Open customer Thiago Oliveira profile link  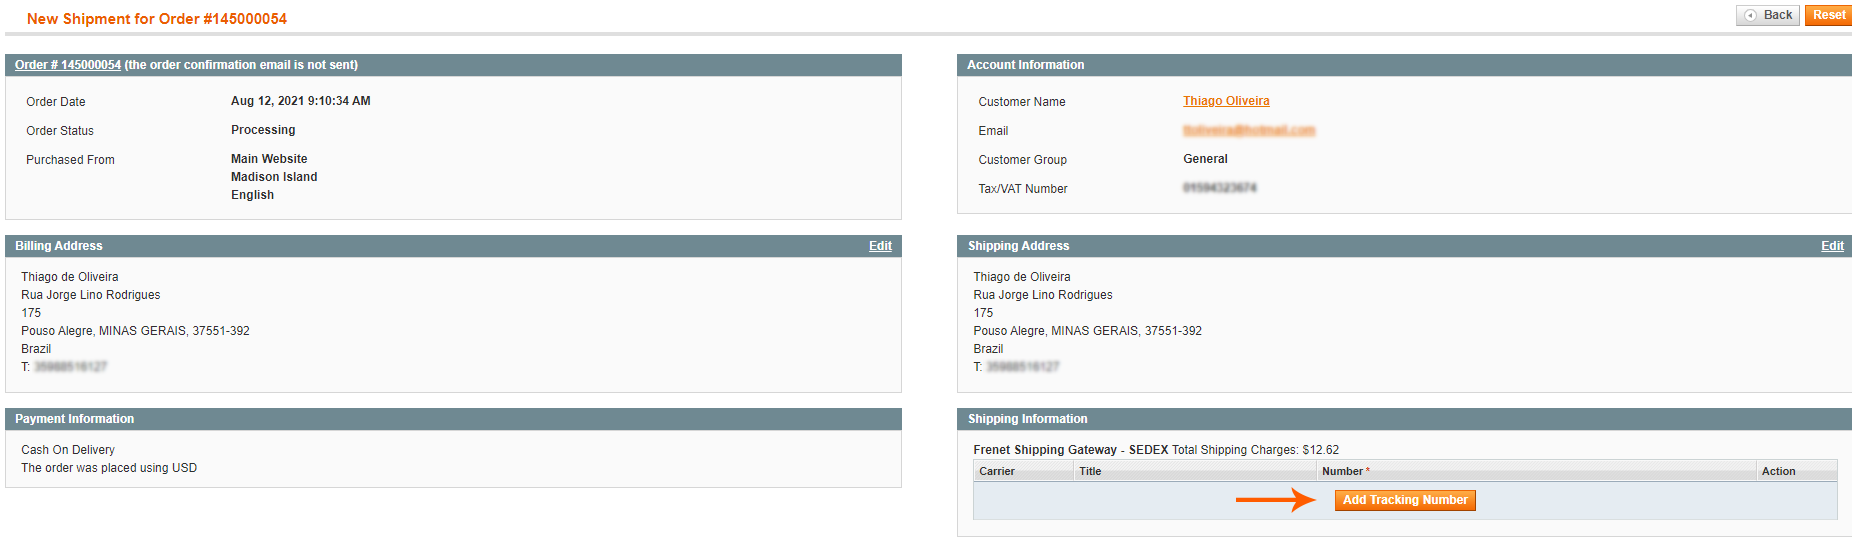tap(1226, 101)
